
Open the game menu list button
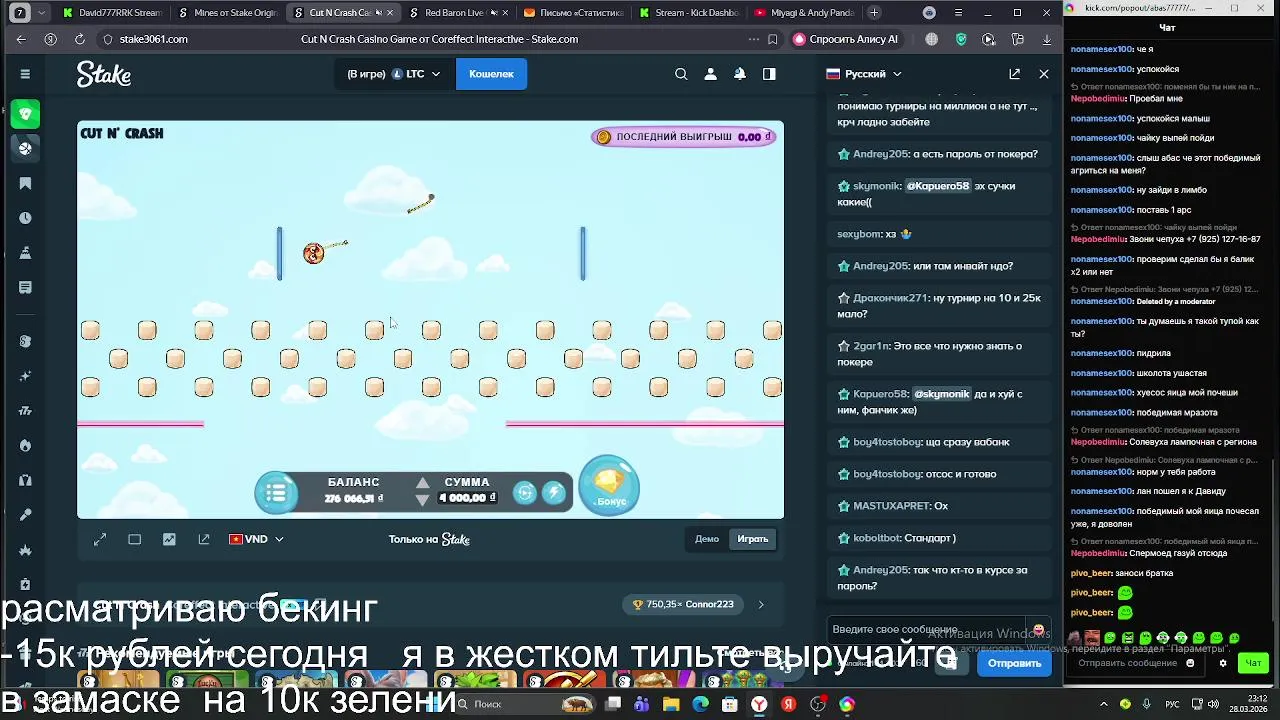click(276, 493)
